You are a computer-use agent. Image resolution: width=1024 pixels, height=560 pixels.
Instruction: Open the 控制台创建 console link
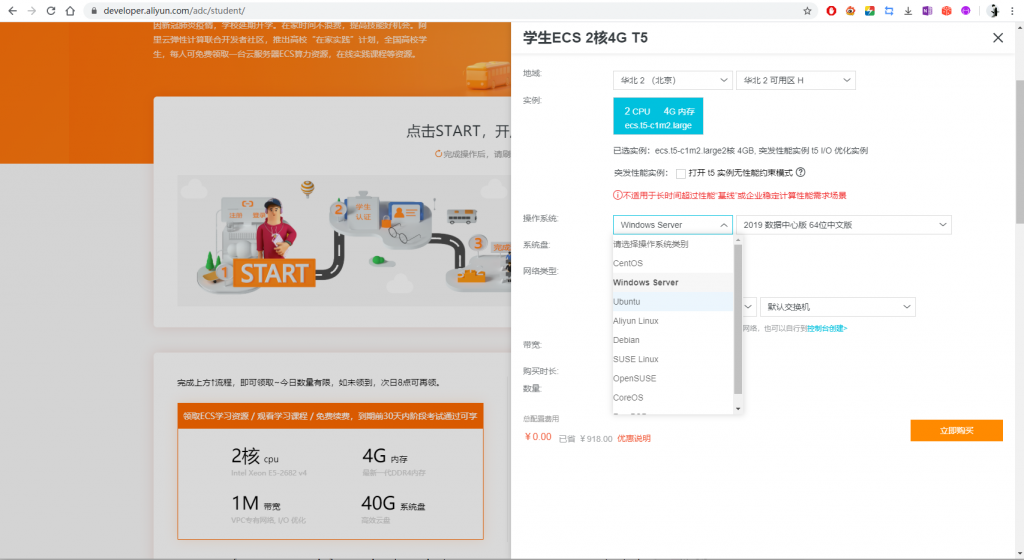pyautogui.click(x=827, y=328)
